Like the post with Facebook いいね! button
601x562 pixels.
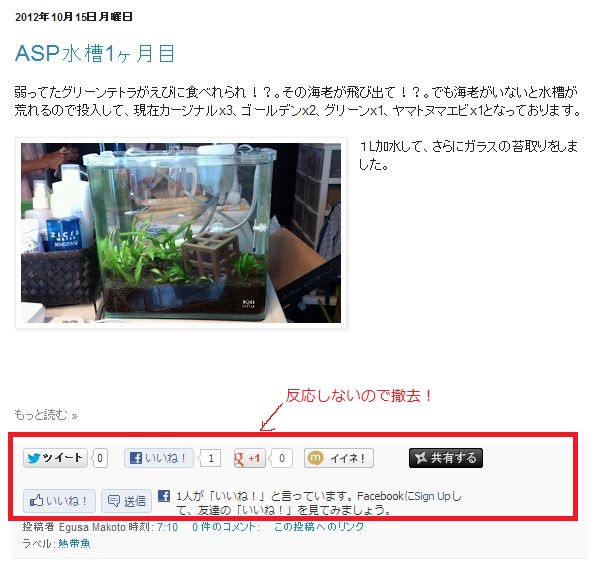pyautogui.click(x=159, y=458)
